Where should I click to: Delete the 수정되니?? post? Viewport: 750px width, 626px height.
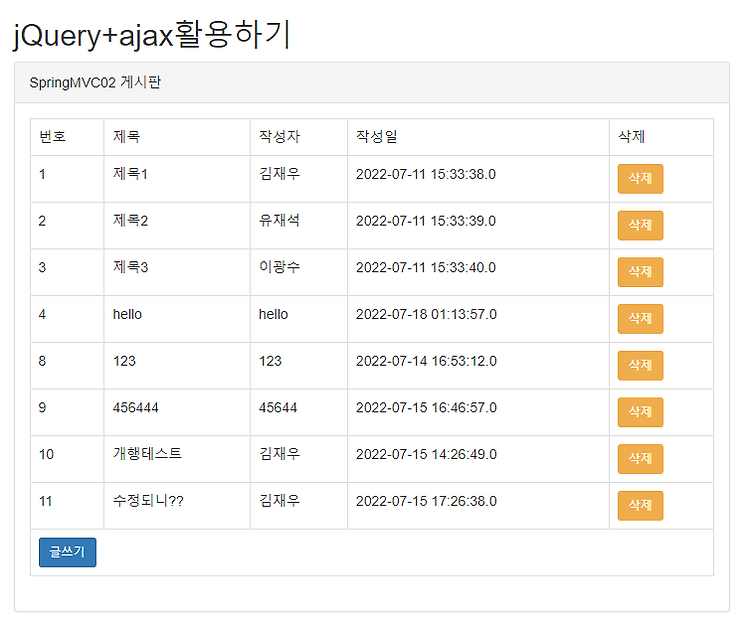tap(640, 505)
